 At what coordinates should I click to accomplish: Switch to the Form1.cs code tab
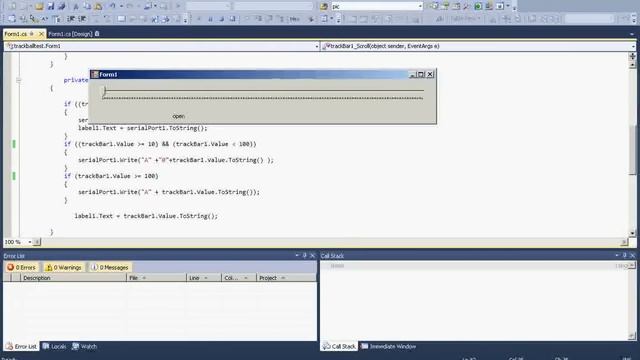pos(16,34)
